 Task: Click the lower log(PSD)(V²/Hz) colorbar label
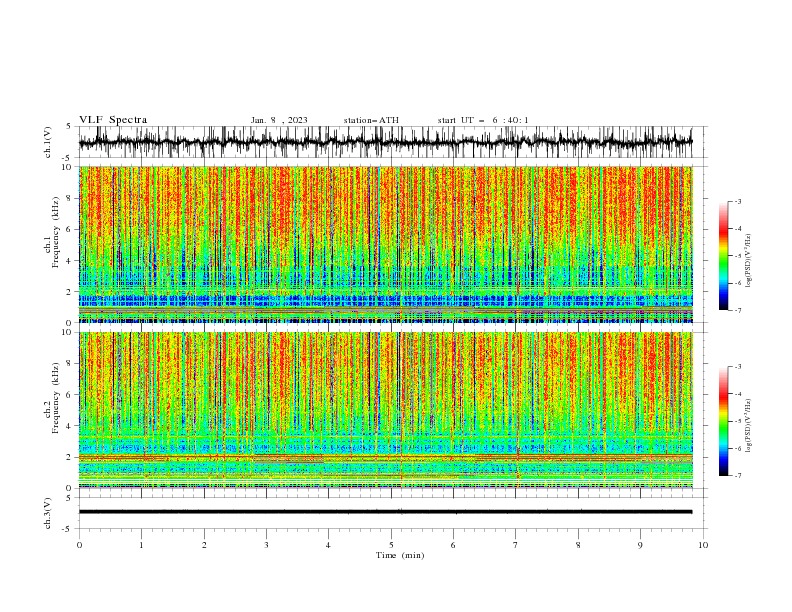748,425
